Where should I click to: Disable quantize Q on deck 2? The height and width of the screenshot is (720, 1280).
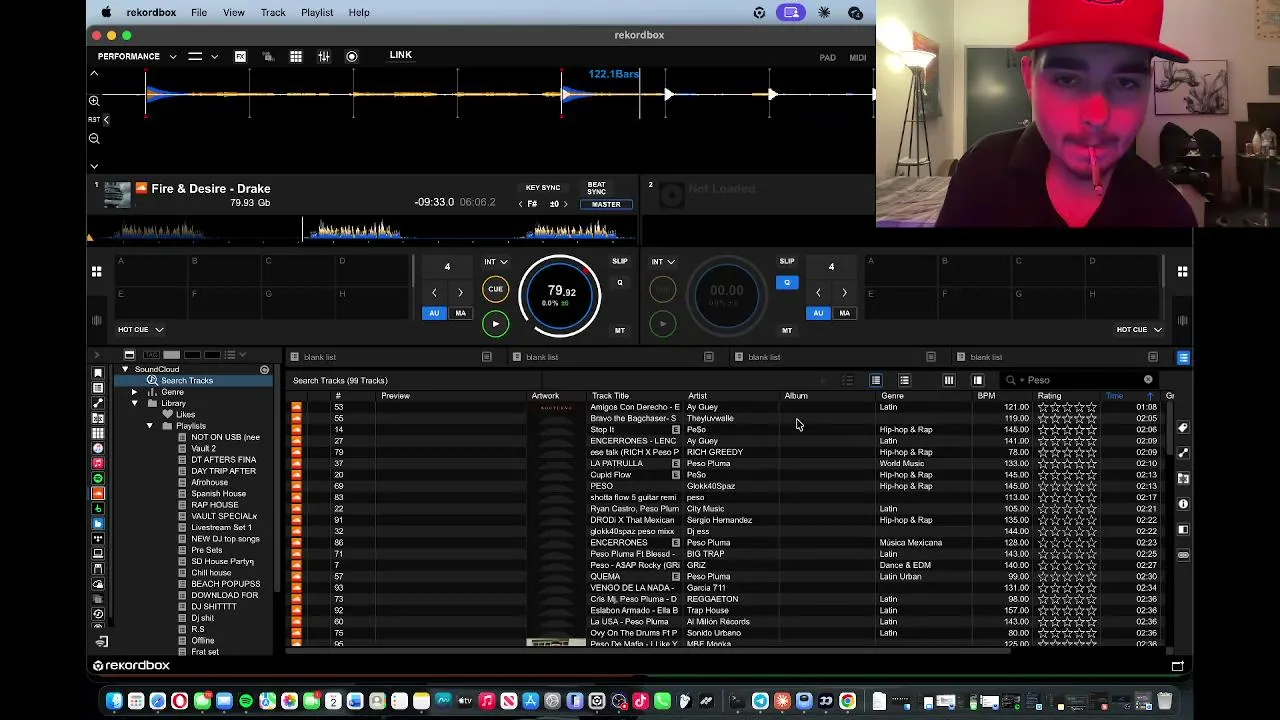[x=787, y=283]
